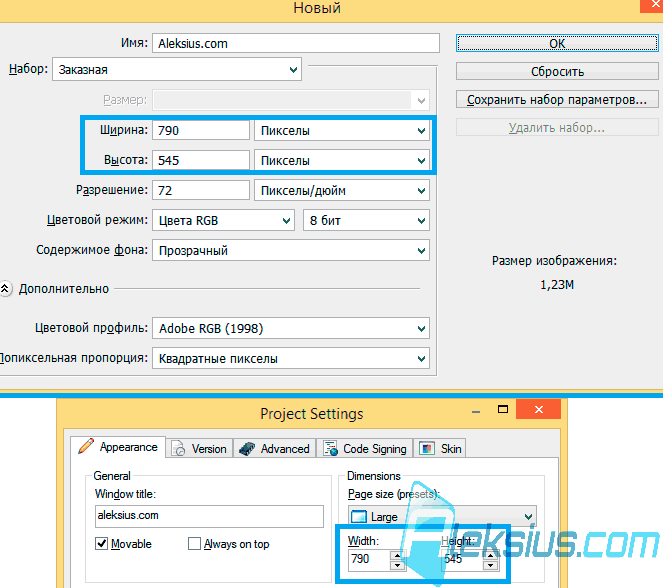Decrease Height using the down spinner arrow
The height and width of the screenshot is (588, 663).
[x=490, y=565]
